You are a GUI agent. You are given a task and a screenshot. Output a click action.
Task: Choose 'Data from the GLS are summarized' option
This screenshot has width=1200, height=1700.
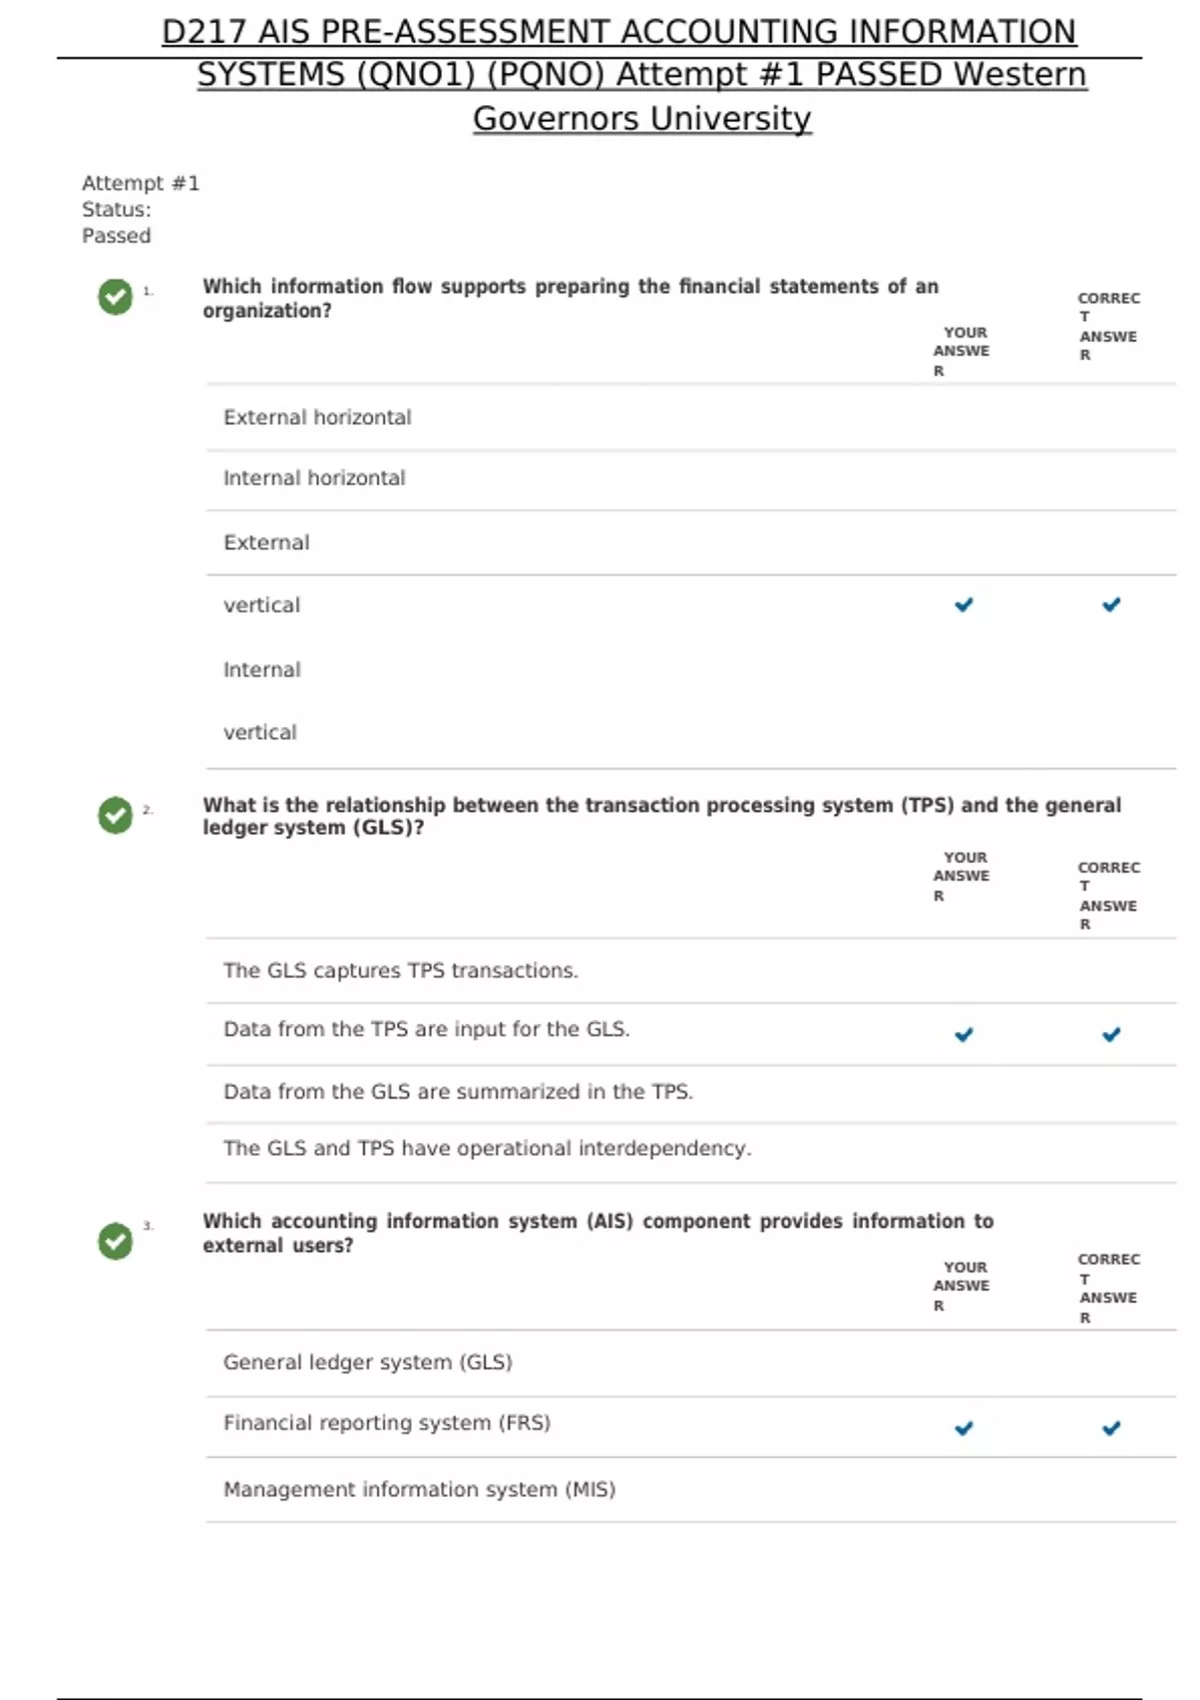pos(457,1091)
